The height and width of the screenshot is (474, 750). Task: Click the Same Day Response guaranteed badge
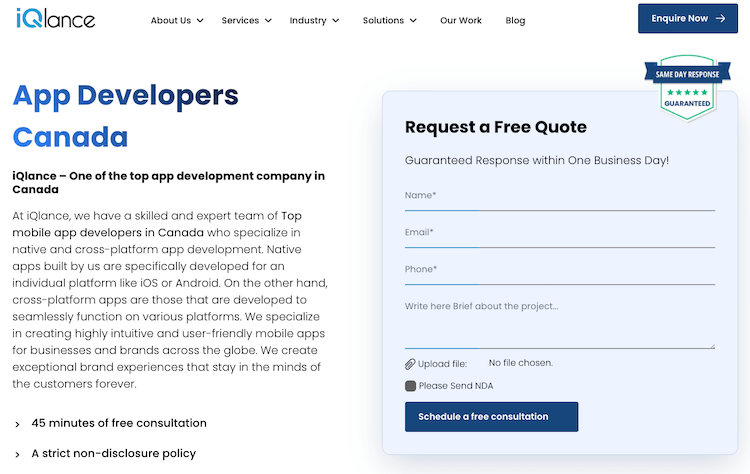pos(686,87)
